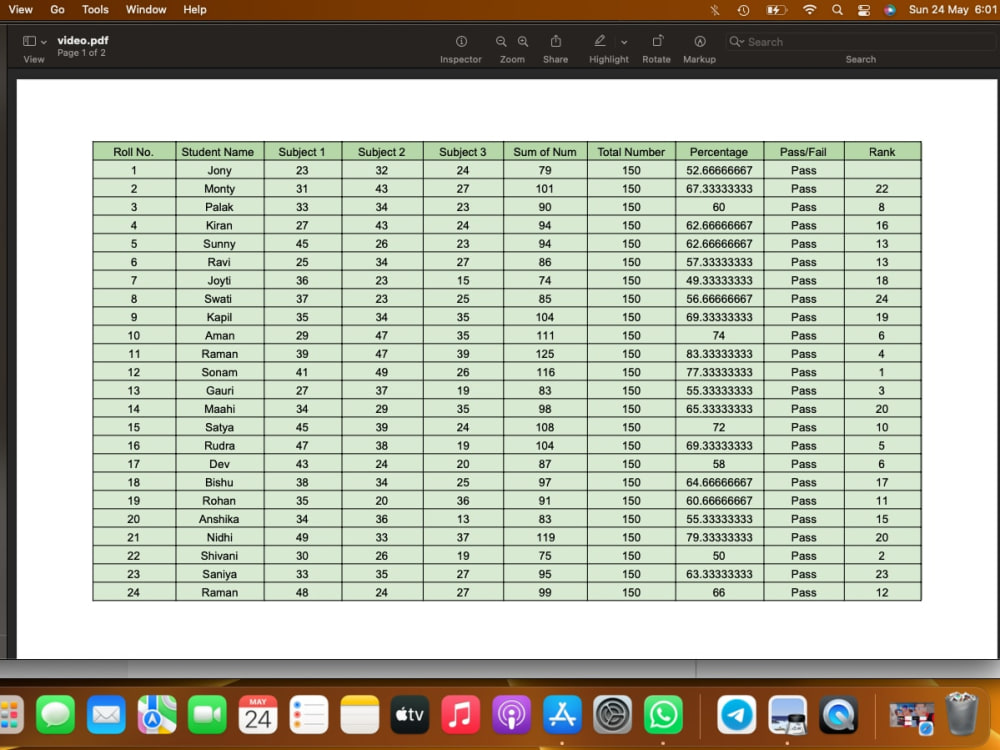The image size is (1000, 750).
Task: Click the zoom out magnifier
Action: point(501,41)
